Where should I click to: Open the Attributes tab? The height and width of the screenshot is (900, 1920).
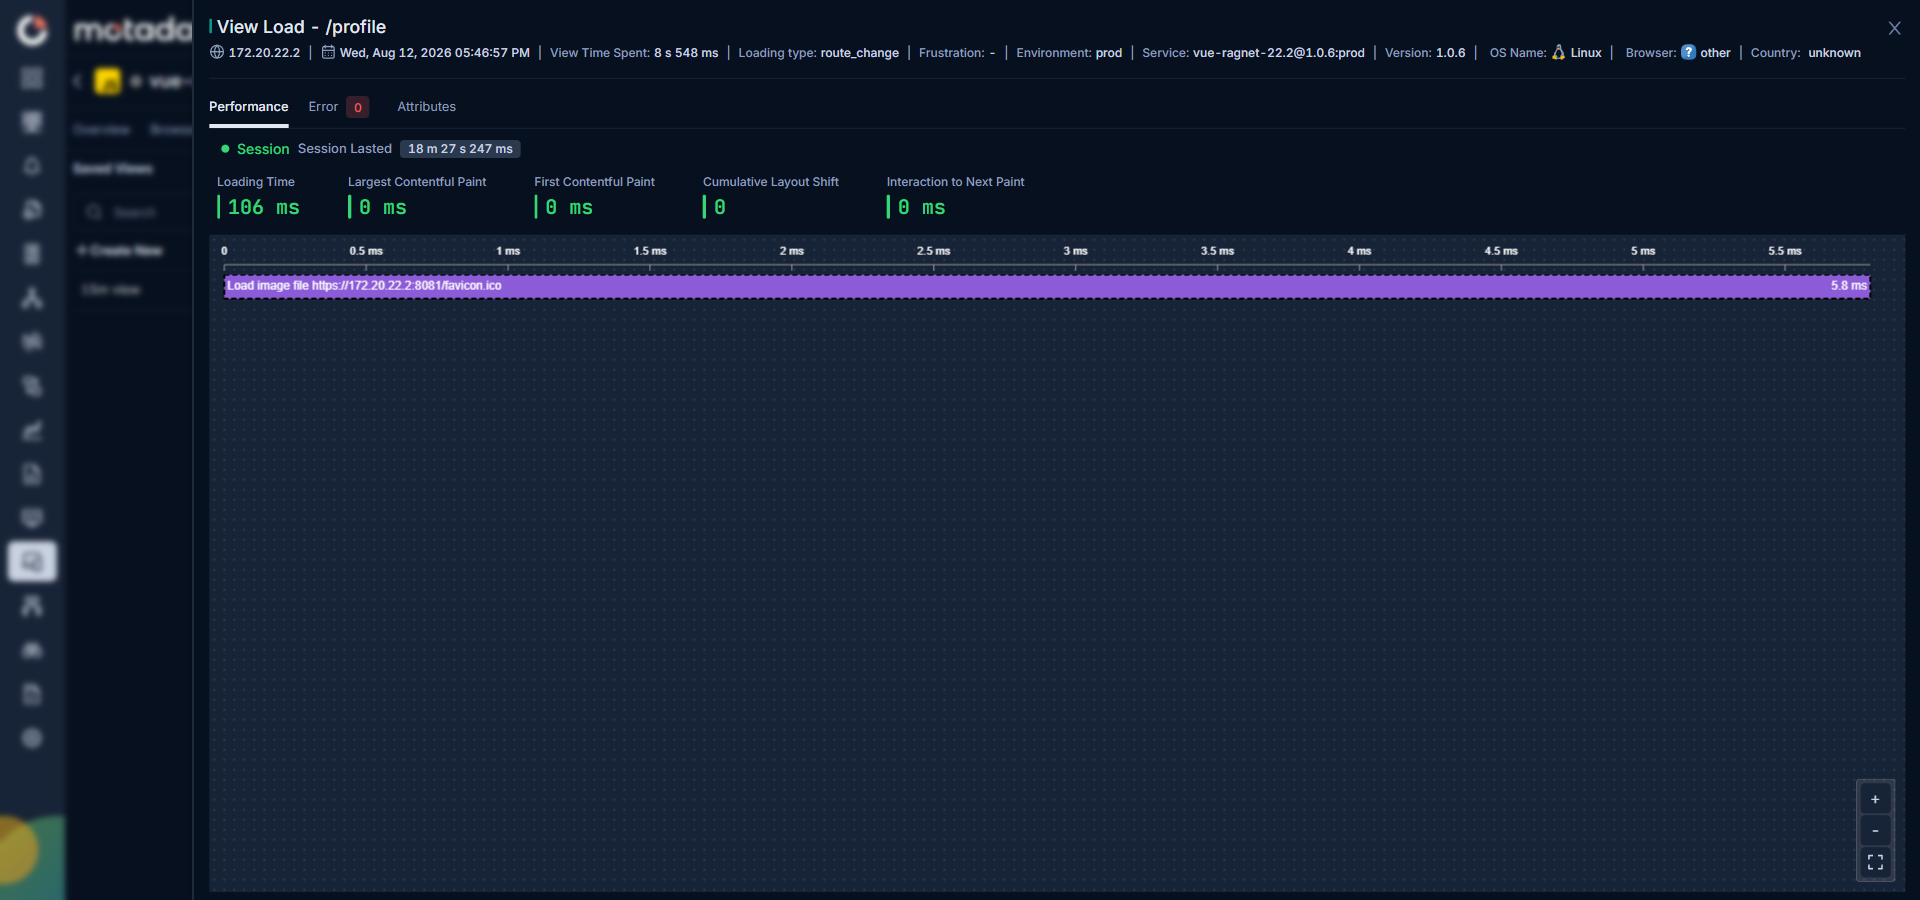(426, 107)
